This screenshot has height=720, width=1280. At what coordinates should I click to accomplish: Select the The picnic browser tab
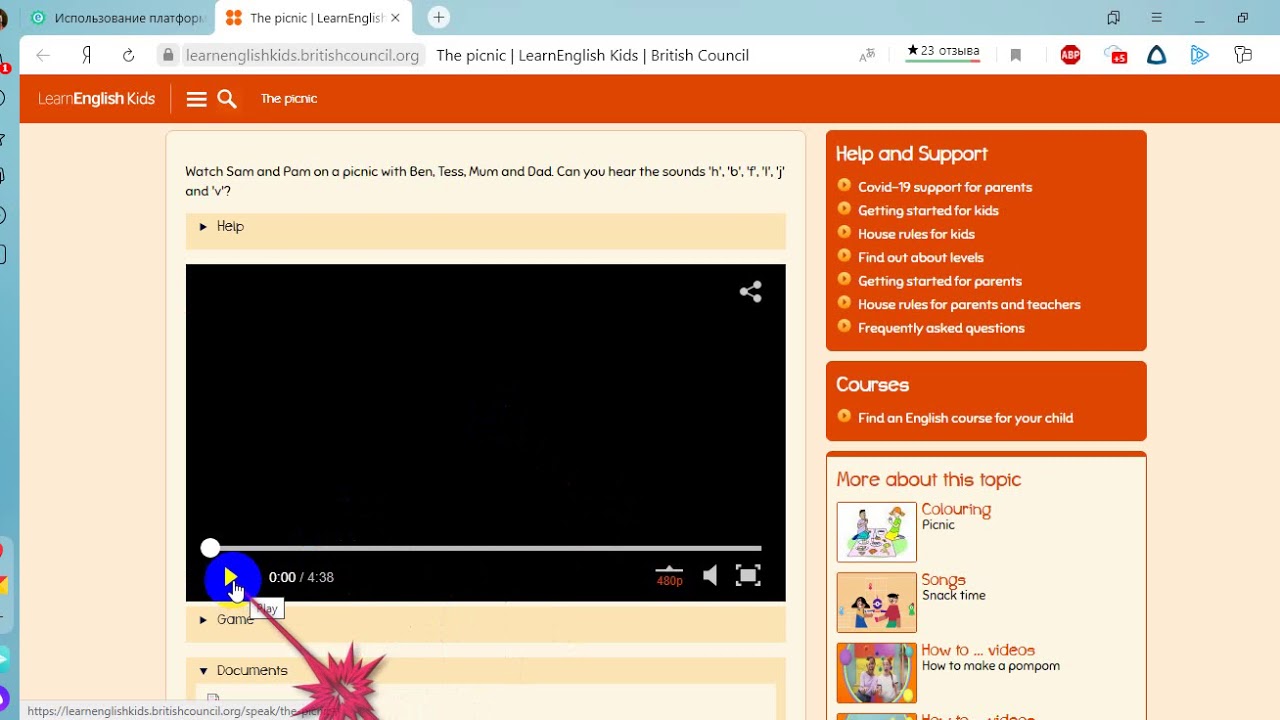313,18
